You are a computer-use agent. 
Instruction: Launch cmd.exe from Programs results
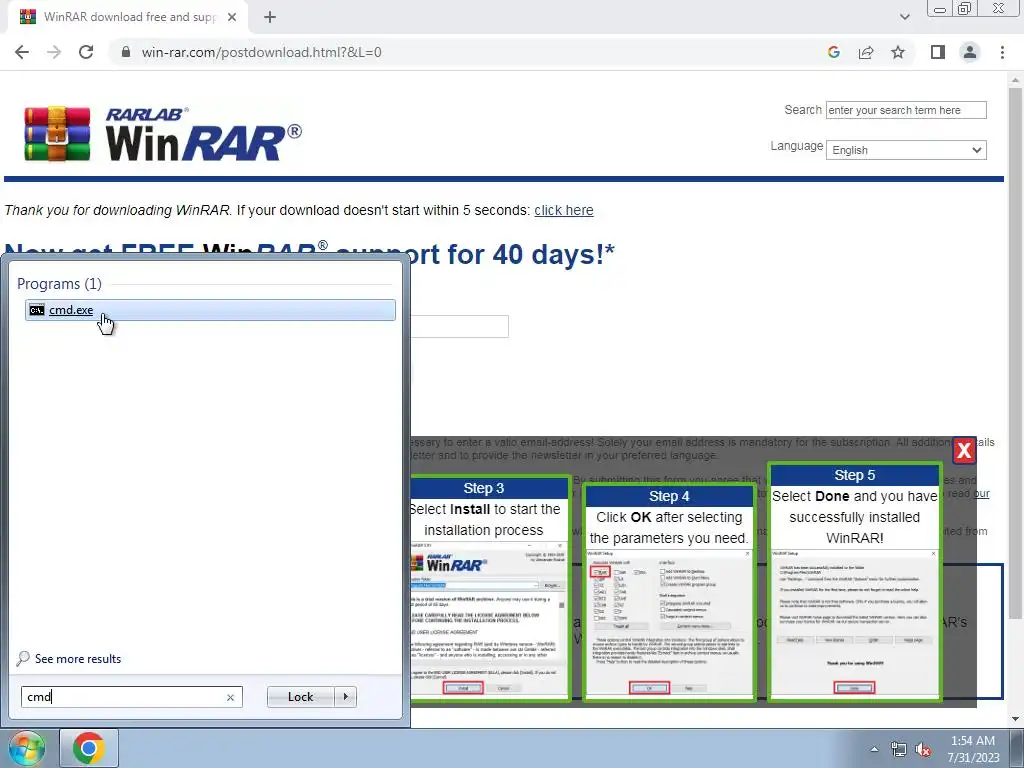[x=210, y=310]
